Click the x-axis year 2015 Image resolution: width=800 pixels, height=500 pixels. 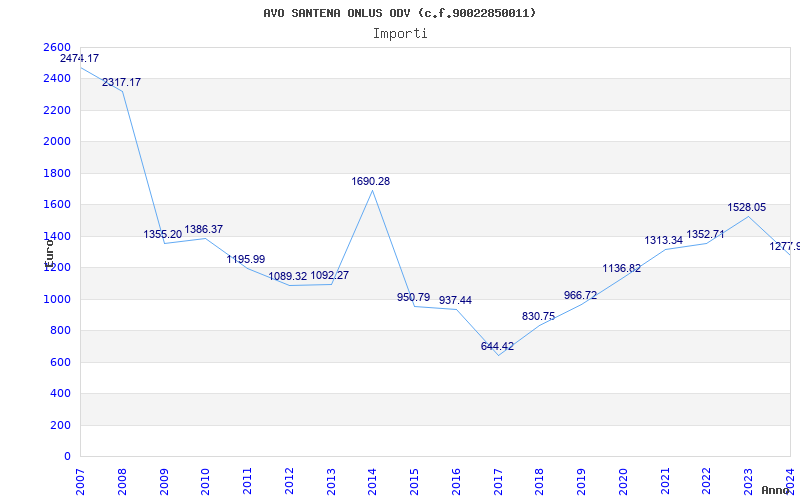click(x=414, y=481)
